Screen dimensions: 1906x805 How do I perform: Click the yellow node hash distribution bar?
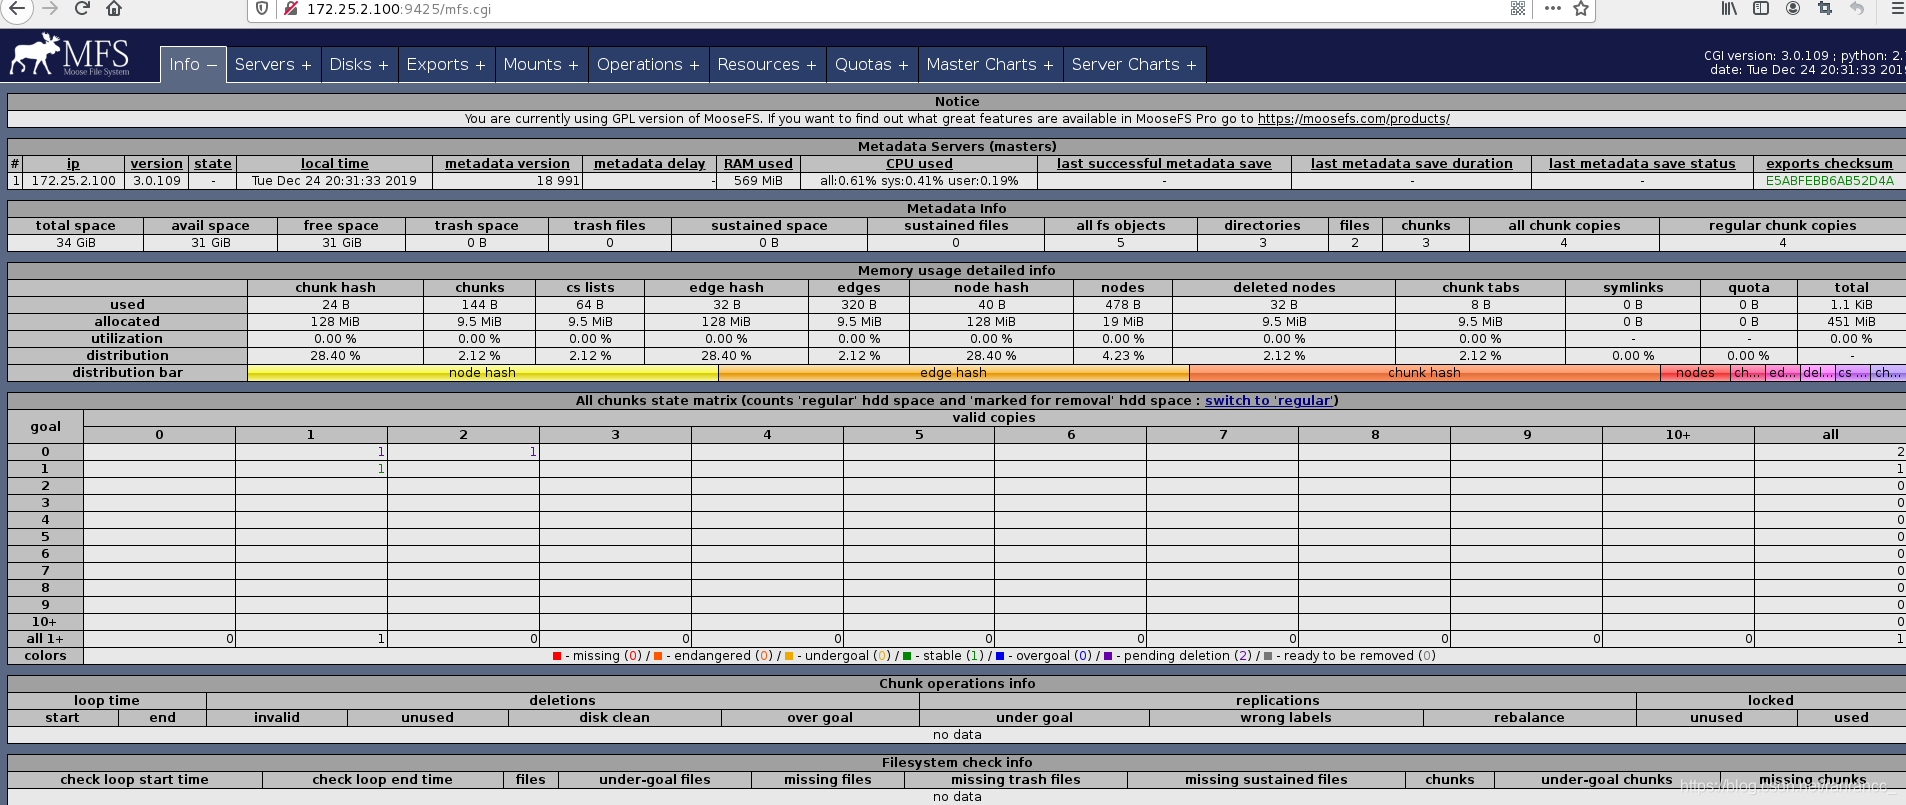coord(483,373)
